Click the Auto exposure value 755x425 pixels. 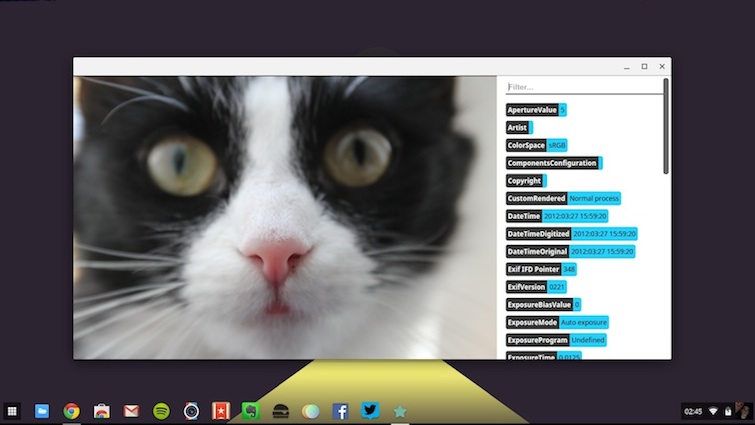point(584,322)
